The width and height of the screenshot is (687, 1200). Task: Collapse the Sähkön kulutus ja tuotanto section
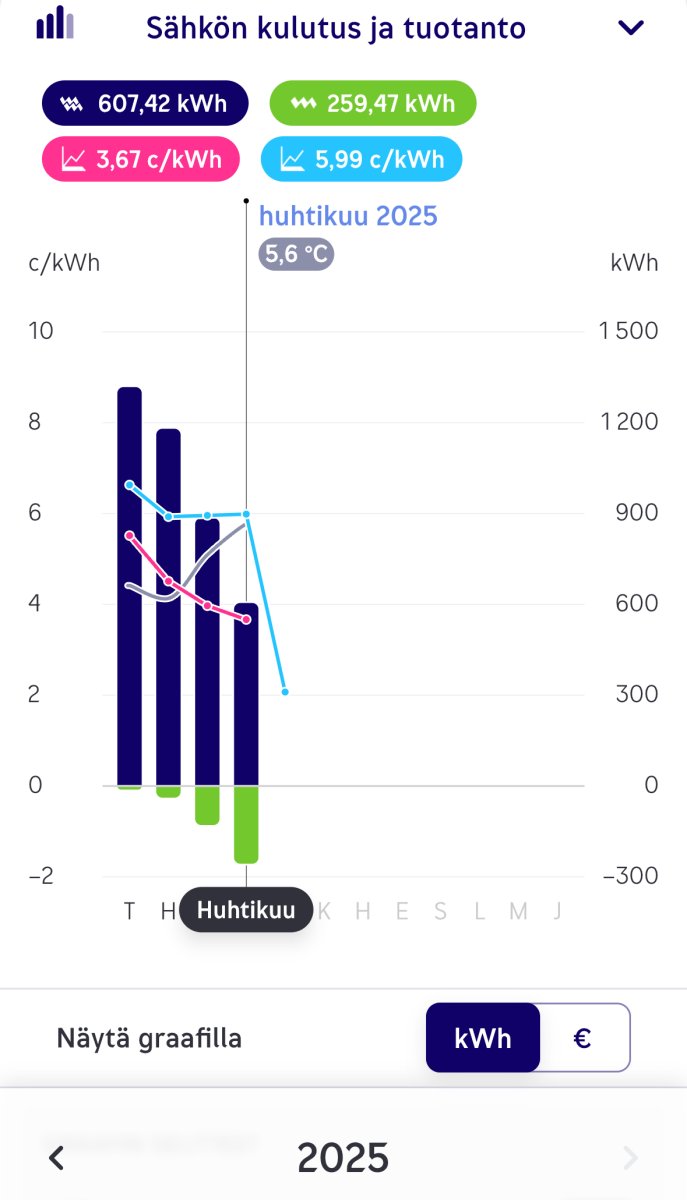pos(631,28)
